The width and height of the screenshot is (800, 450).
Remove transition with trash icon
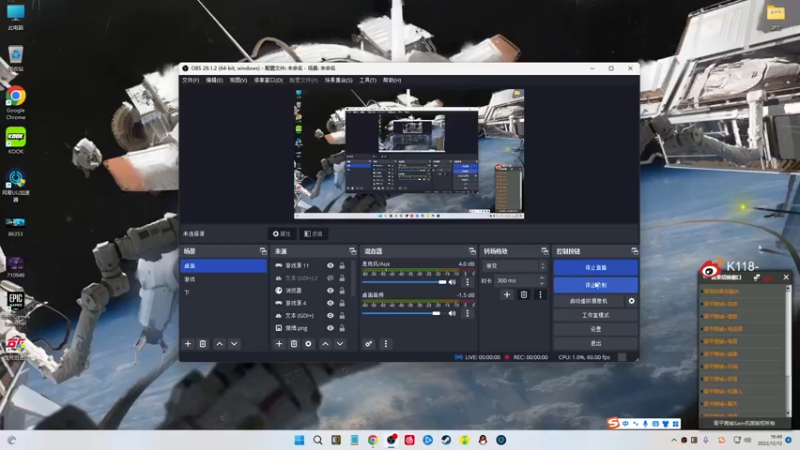(523, 294)
